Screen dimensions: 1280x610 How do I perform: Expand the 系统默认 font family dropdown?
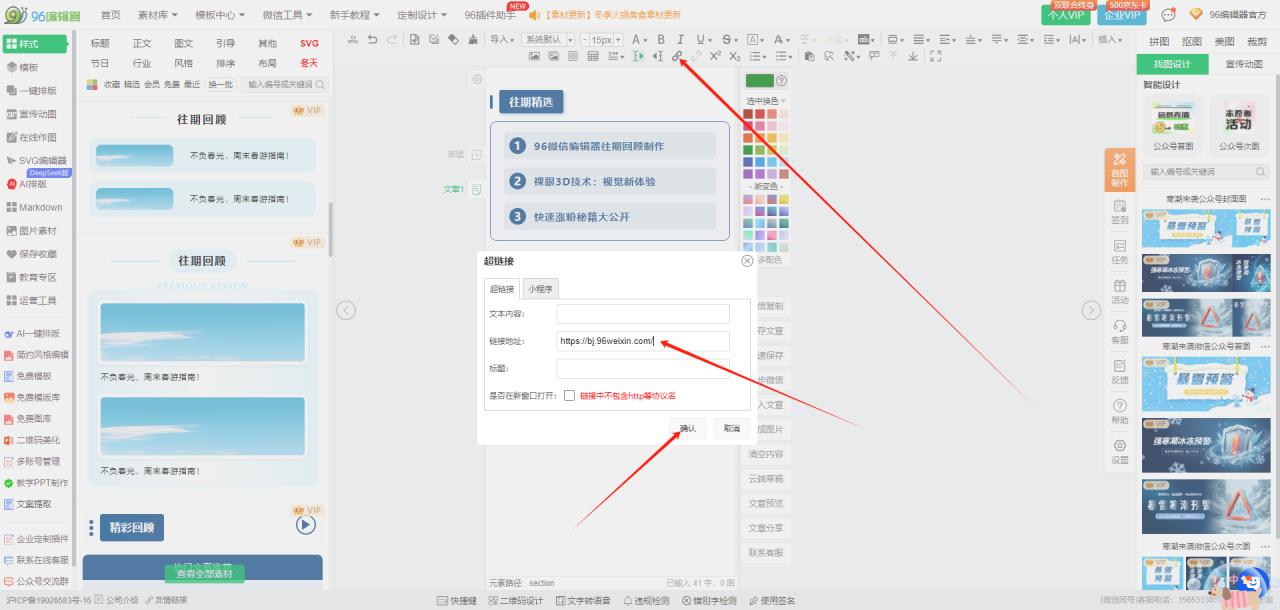[x=548, y=39]
